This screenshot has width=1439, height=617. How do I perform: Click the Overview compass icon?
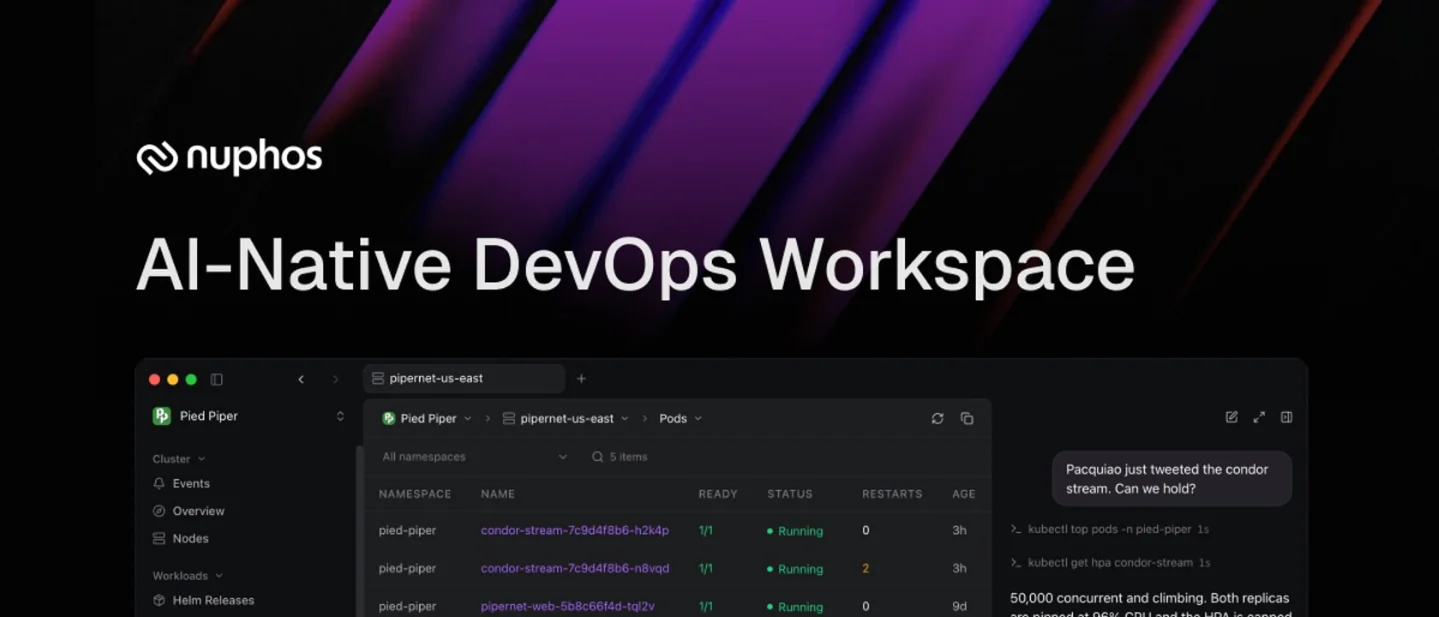159,511
